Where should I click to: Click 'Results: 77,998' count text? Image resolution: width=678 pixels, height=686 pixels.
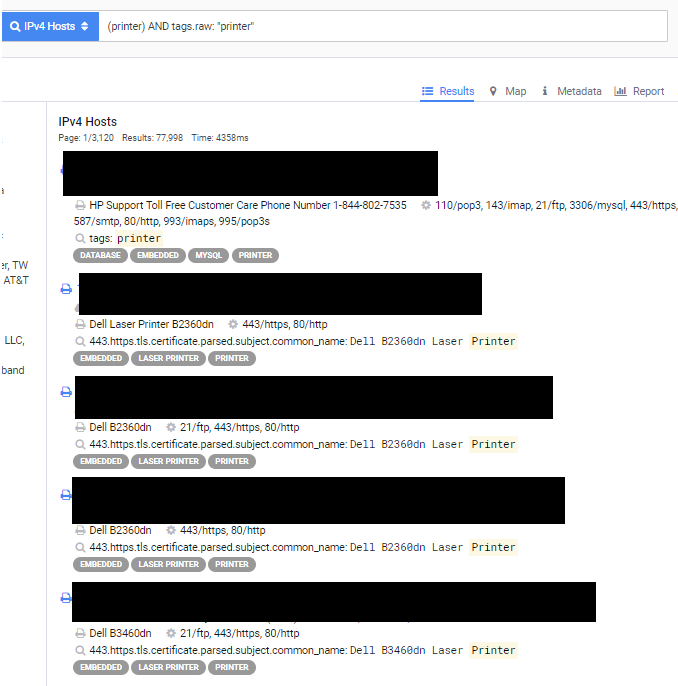pyautogui.click(x=152, y=138)
